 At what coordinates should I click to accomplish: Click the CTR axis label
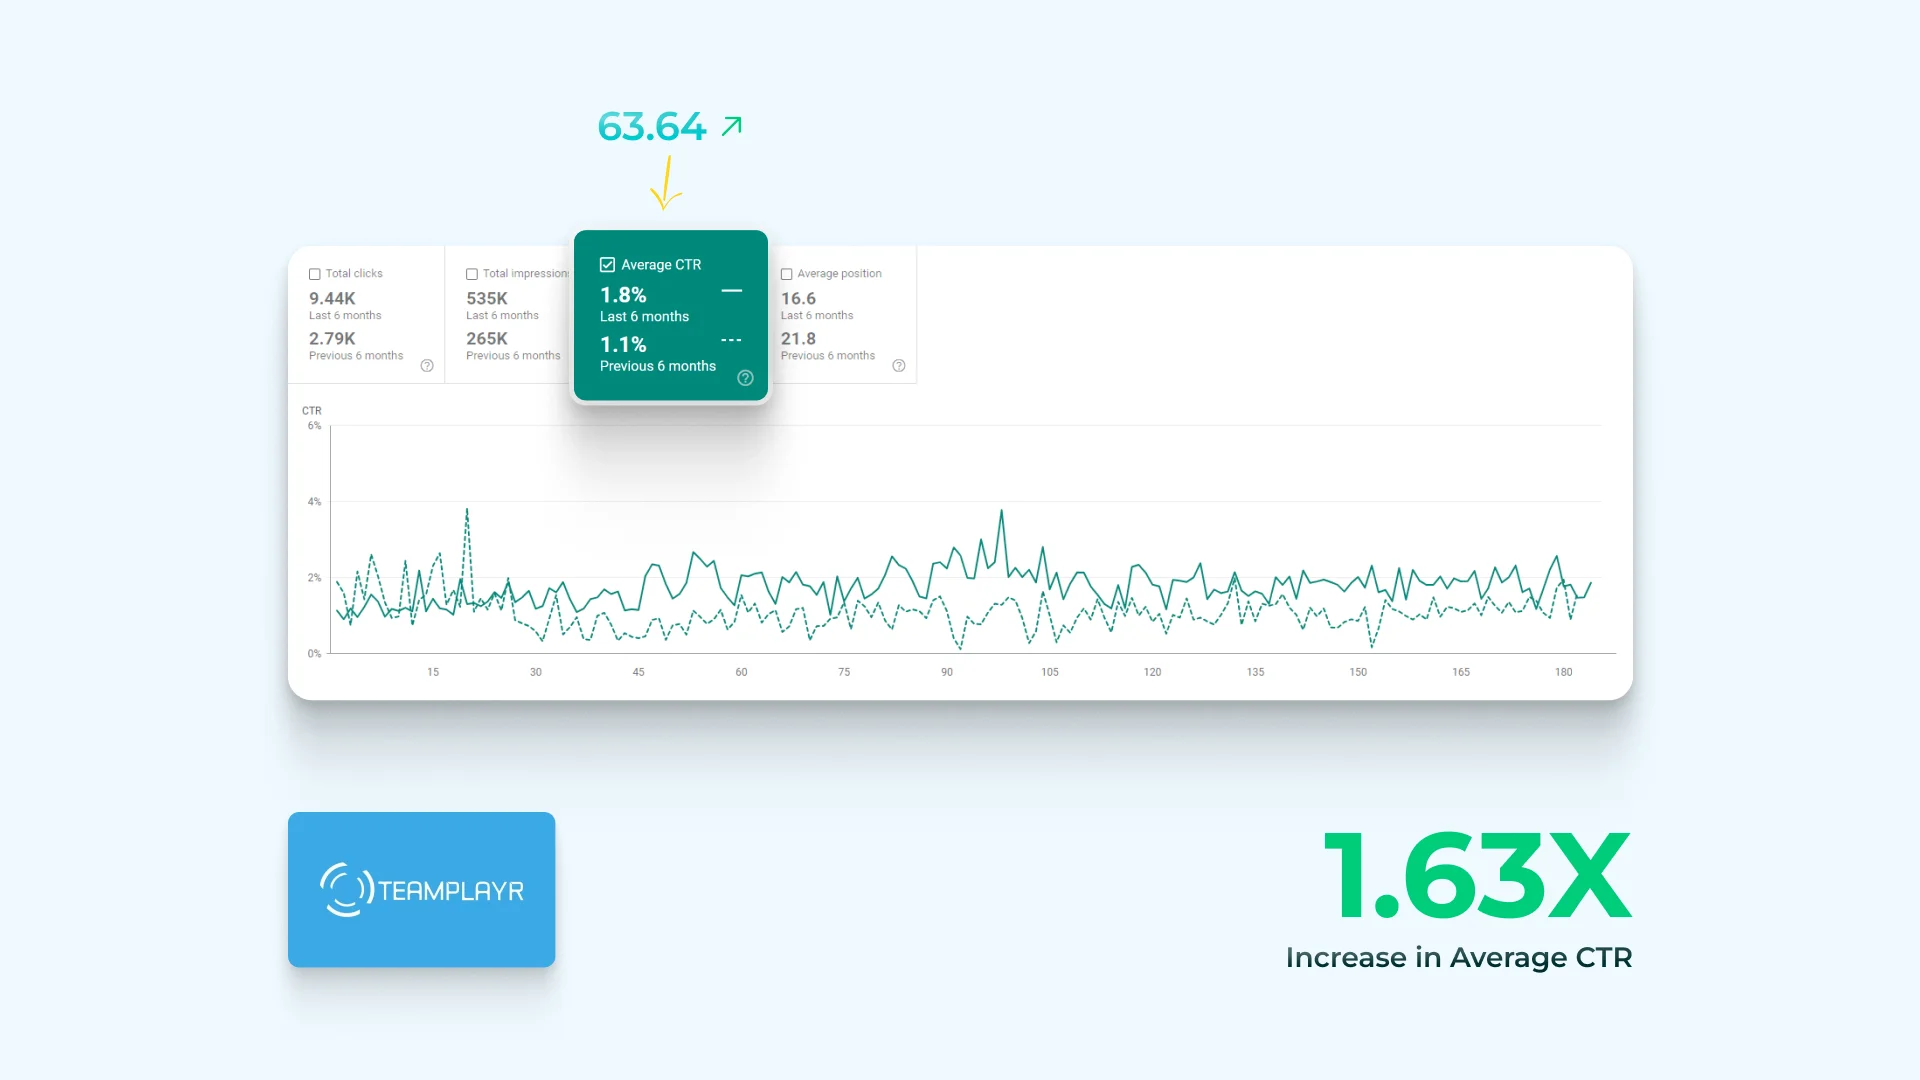coord(312,411)
